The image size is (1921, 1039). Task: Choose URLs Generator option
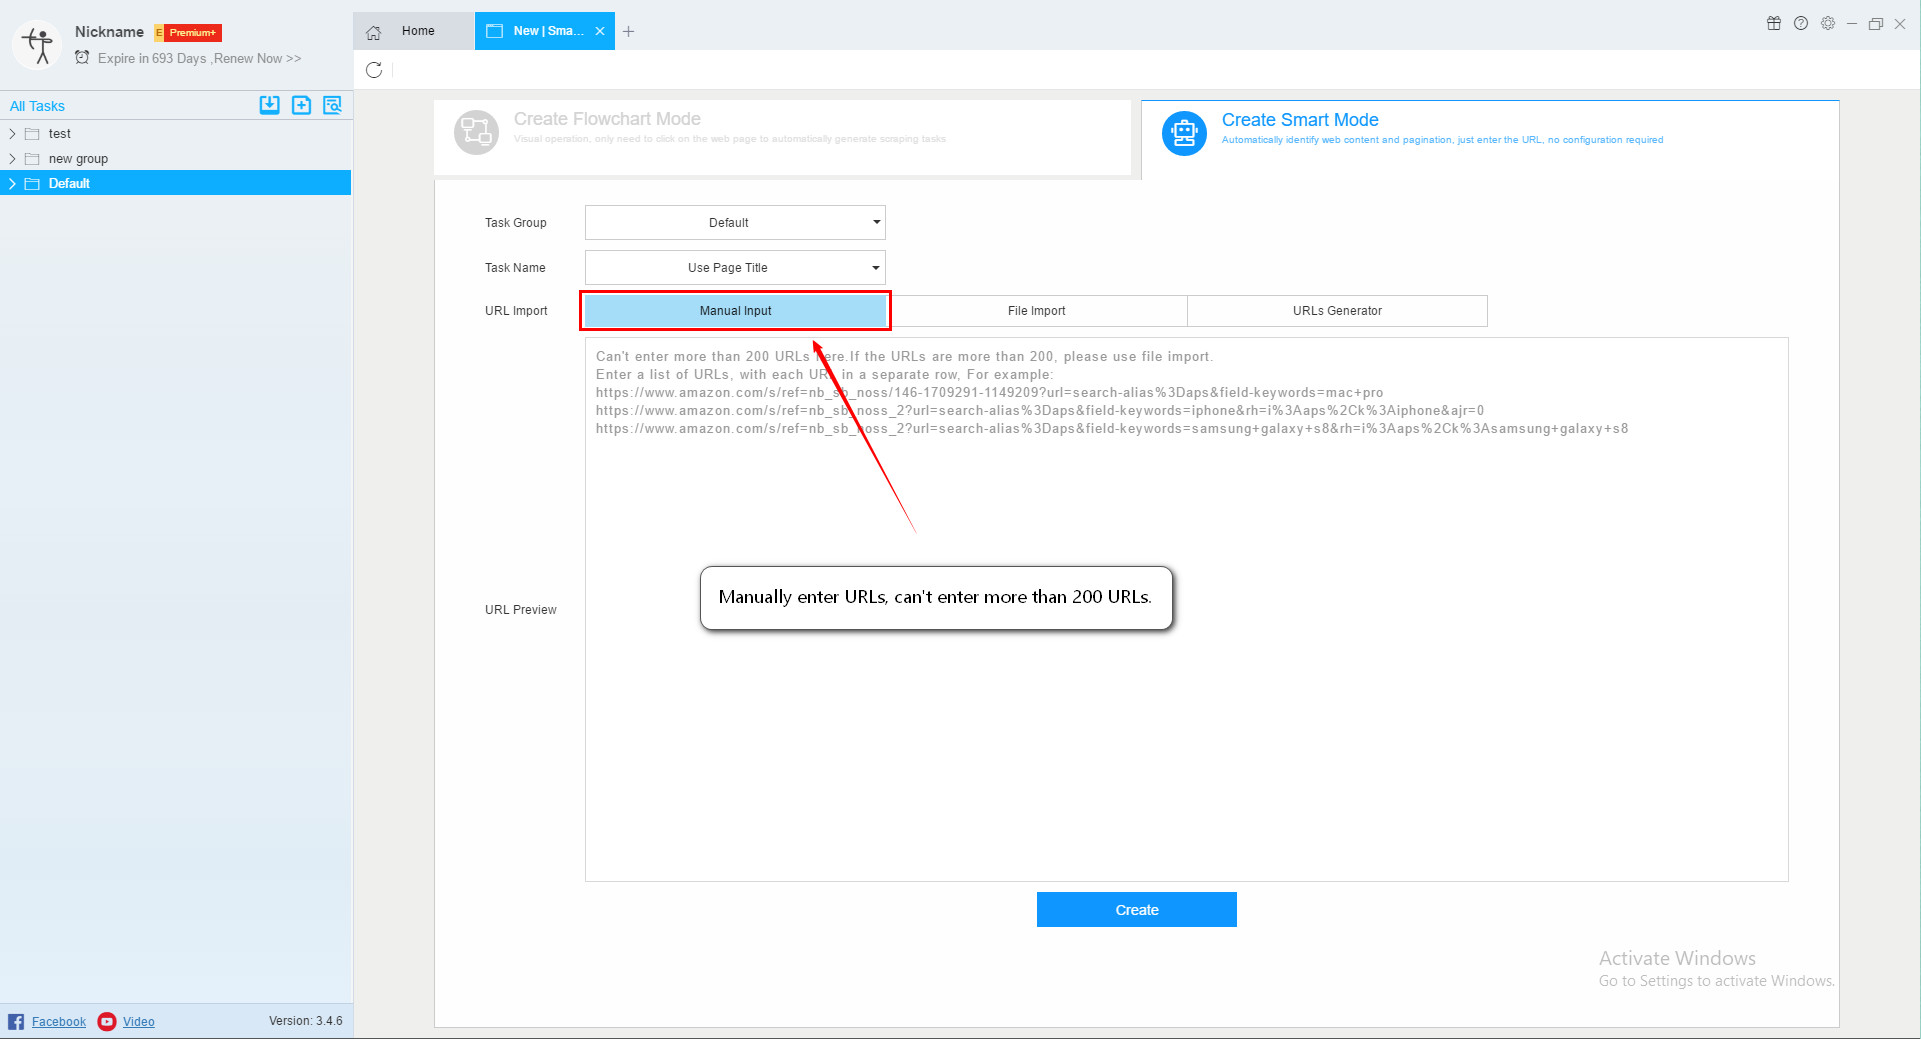[x=1337, y=311]
